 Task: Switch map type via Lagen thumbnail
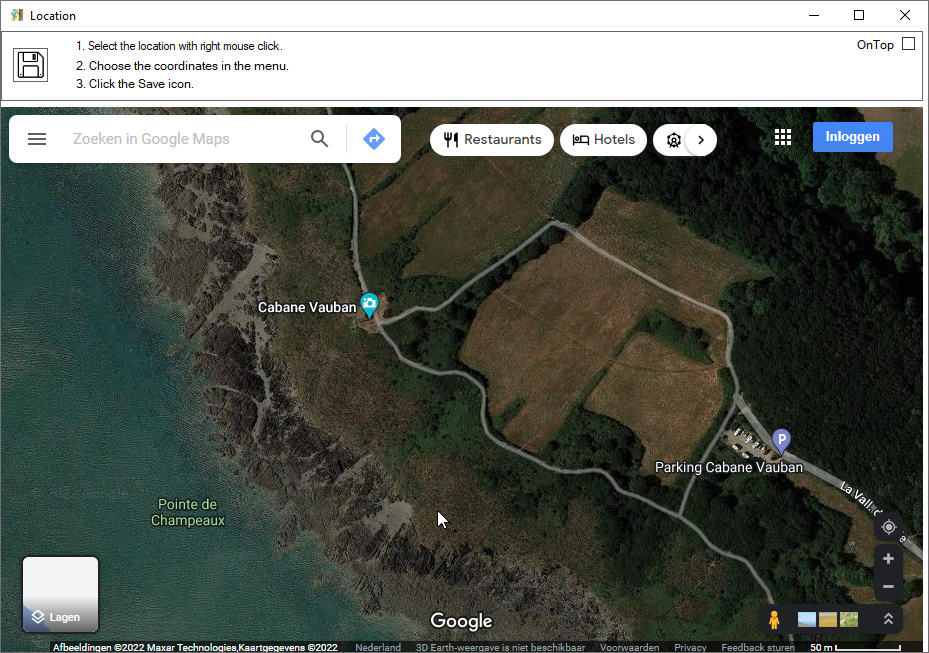[x=60, y=594]
